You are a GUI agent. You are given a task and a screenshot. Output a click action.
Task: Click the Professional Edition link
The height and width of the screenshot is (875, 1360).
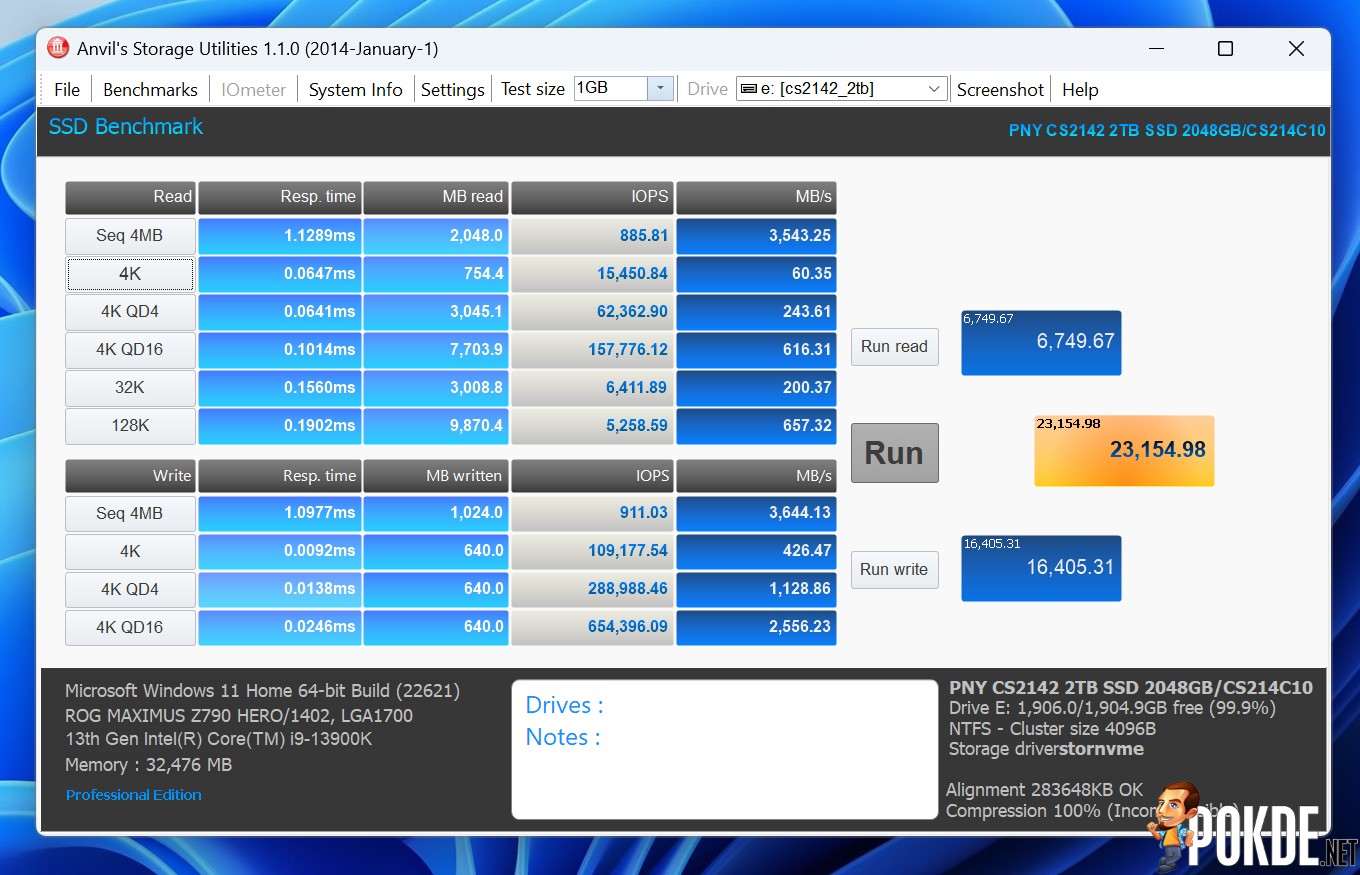(x=134, y=795)
